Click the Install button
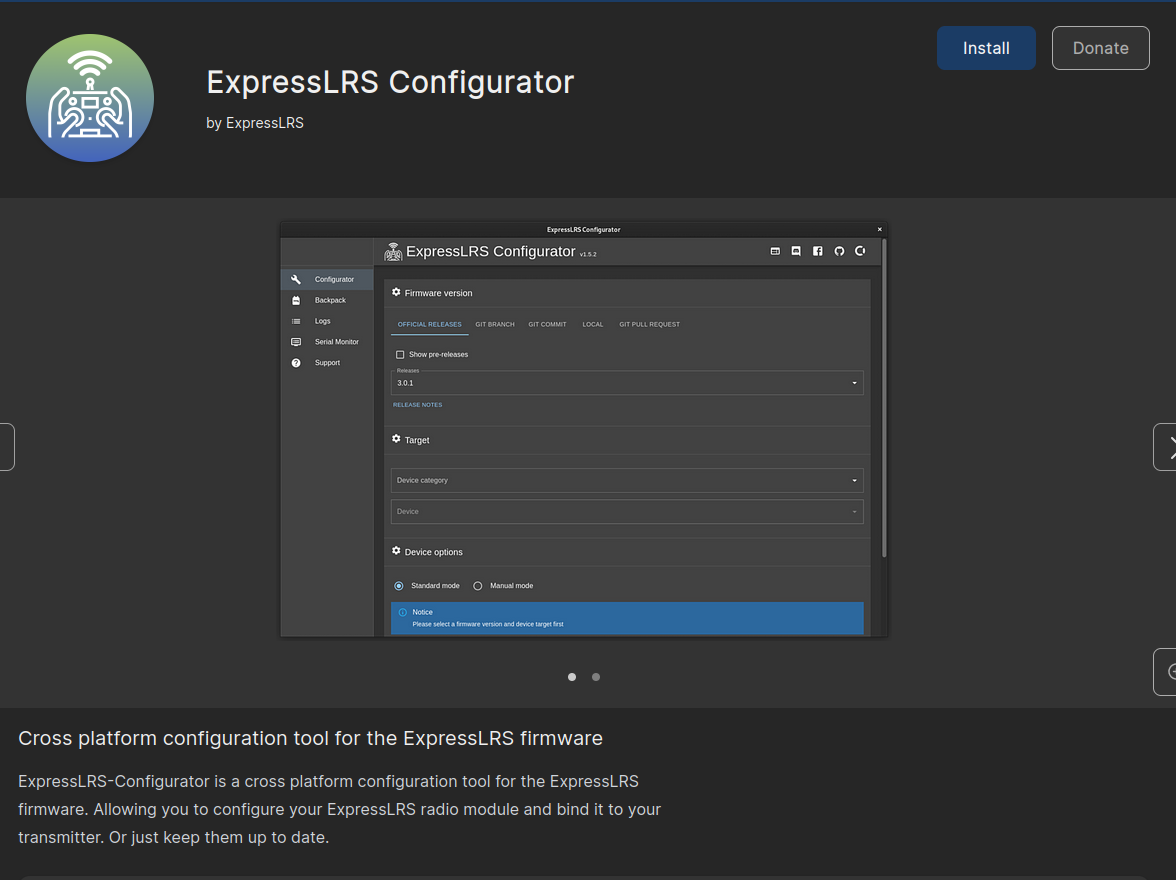Screen dimensions: 1176x880 point(986,48)
